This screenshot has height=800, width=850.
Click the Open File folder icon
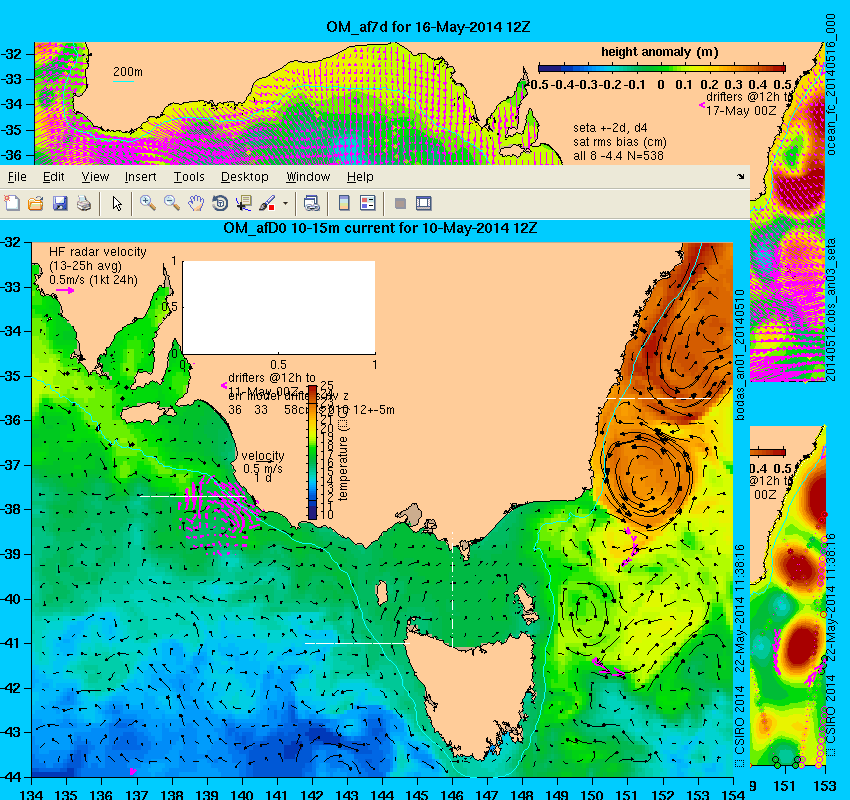pos(36,203)
